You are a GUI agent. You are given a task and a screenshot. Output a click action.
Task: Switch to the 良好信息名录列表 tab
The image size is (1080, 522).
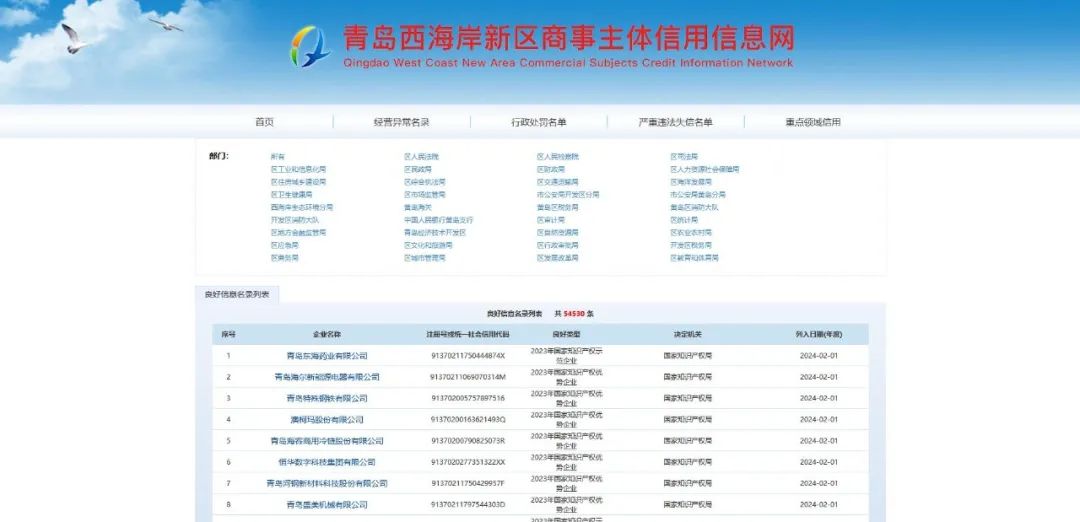pyautogui.click(x=238, y=294)
